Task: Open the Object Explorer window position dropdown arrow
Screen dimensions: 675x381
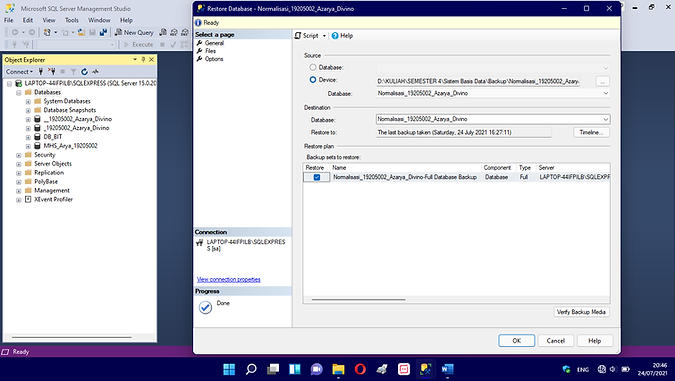Action: [135, 59]
